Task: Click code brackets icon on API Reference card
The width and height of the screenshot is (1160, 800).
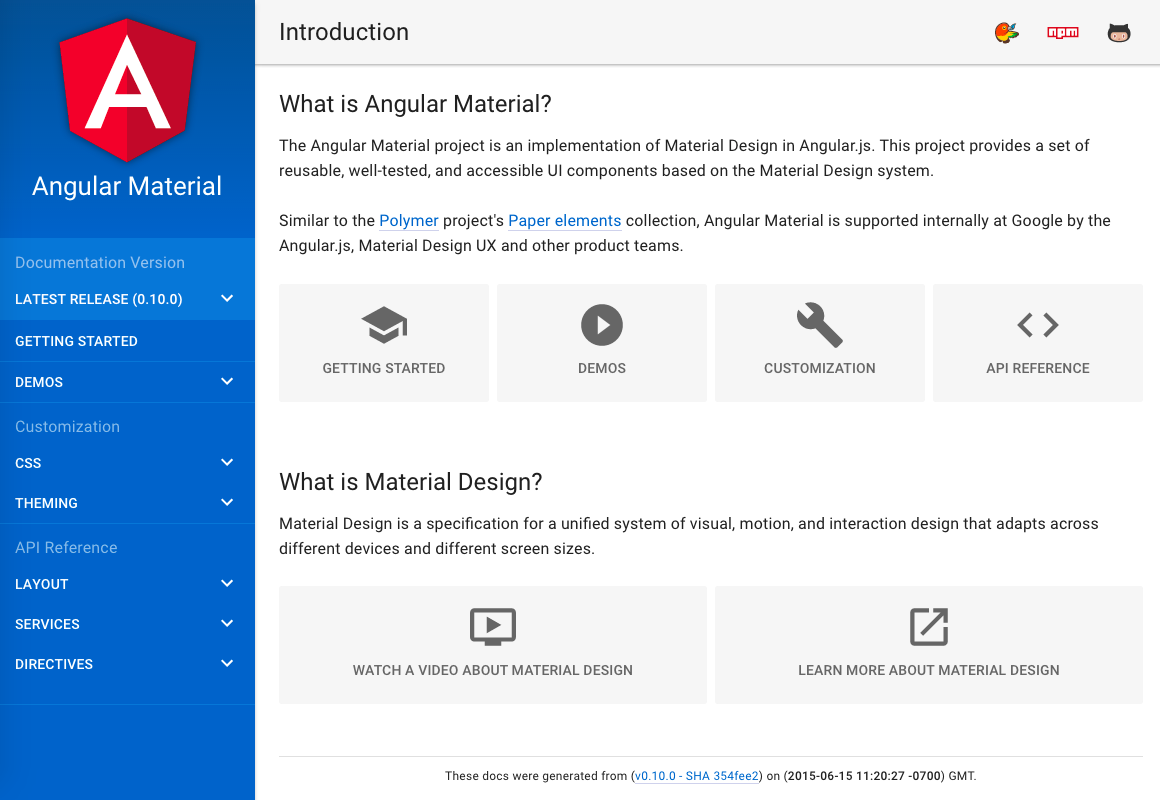Action: point(1038,325)
